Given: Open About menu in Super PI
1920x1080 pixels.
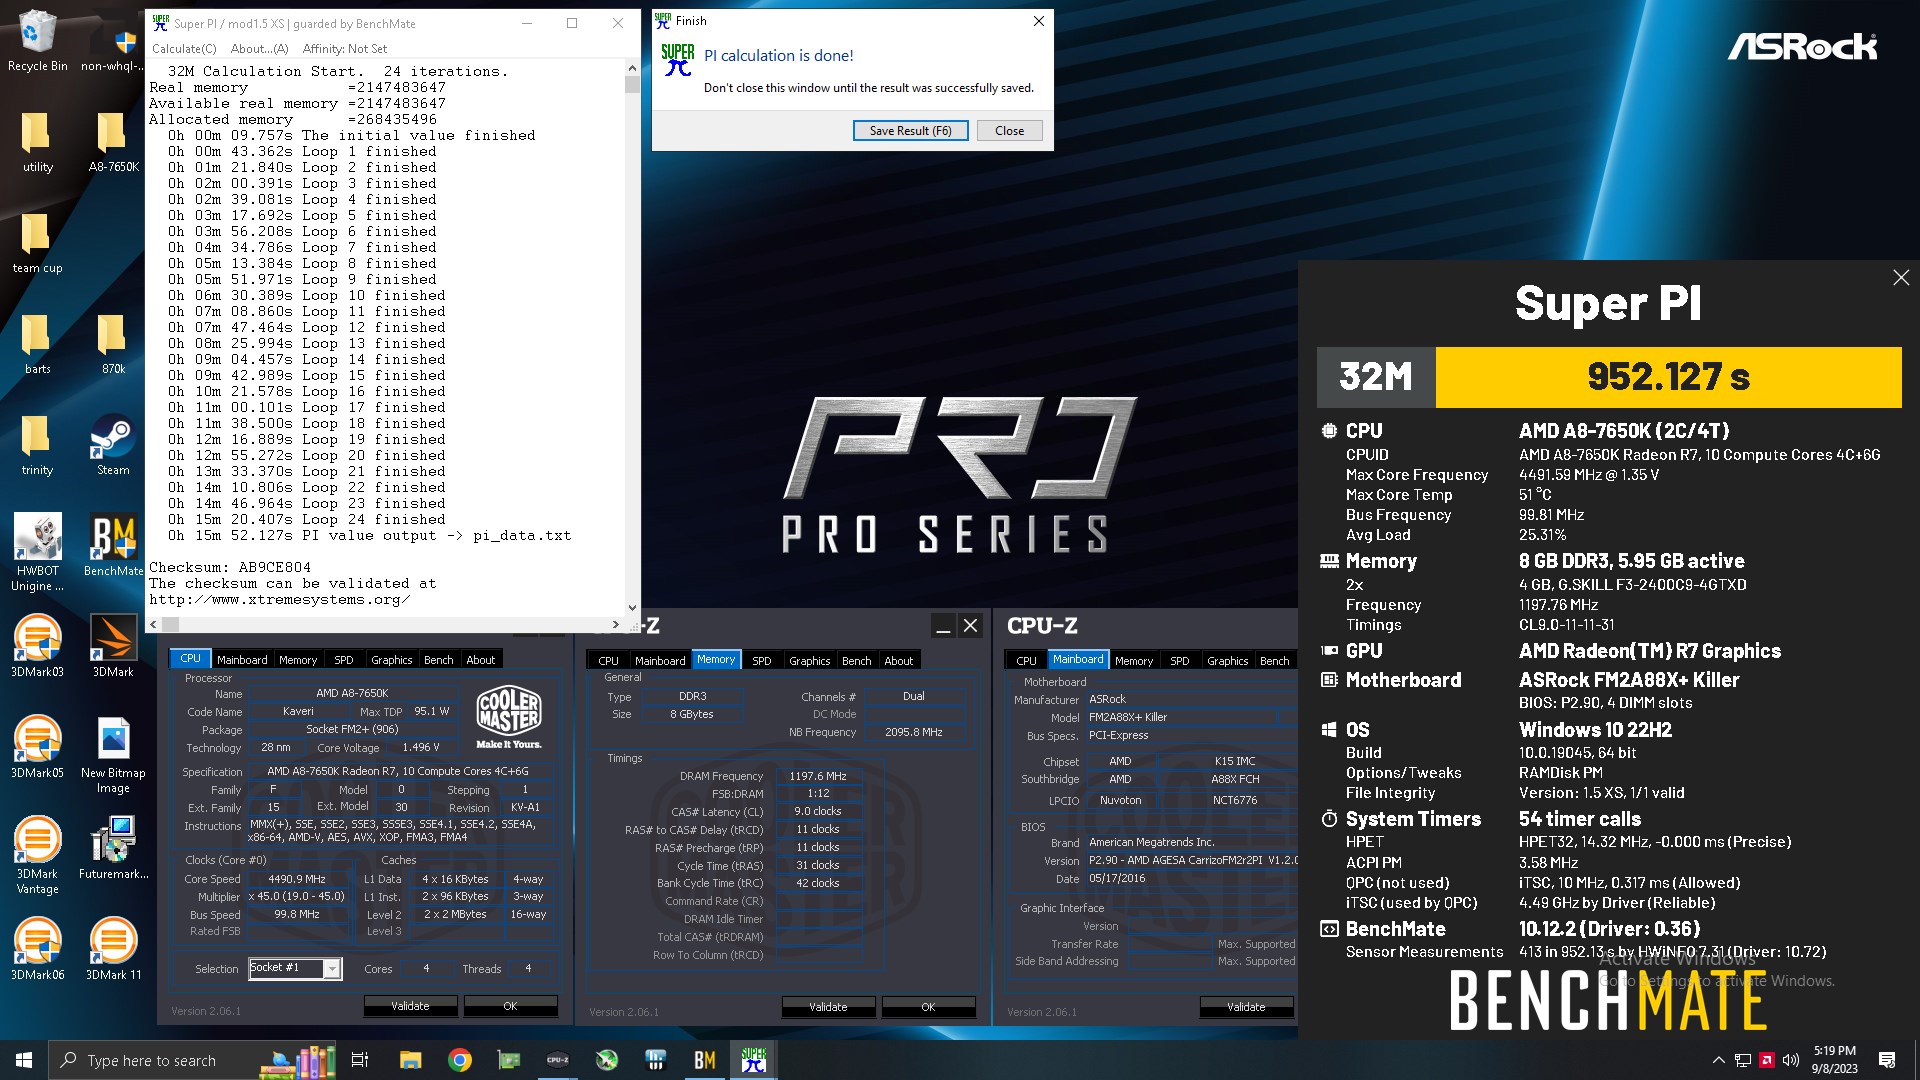Looking at the screenshot, I should [x=259, y=48].
